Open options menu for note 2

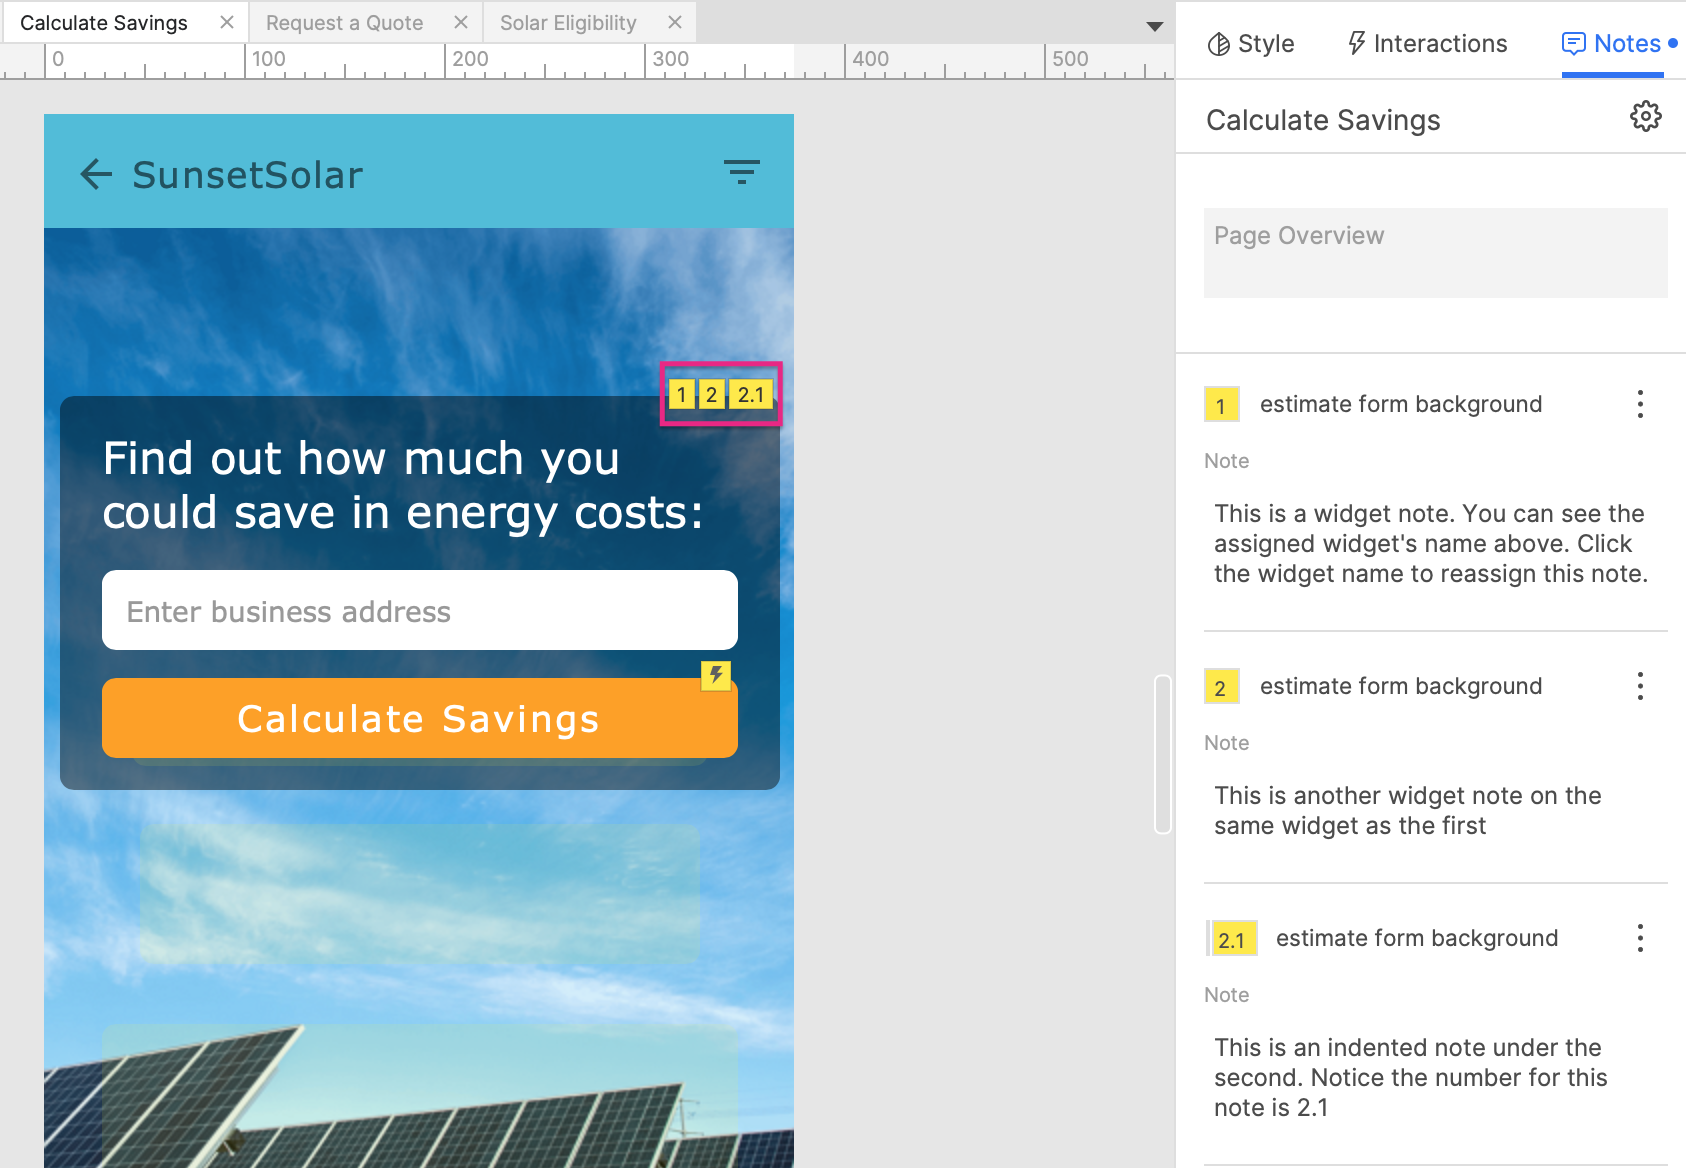(x=1640, y=686)
